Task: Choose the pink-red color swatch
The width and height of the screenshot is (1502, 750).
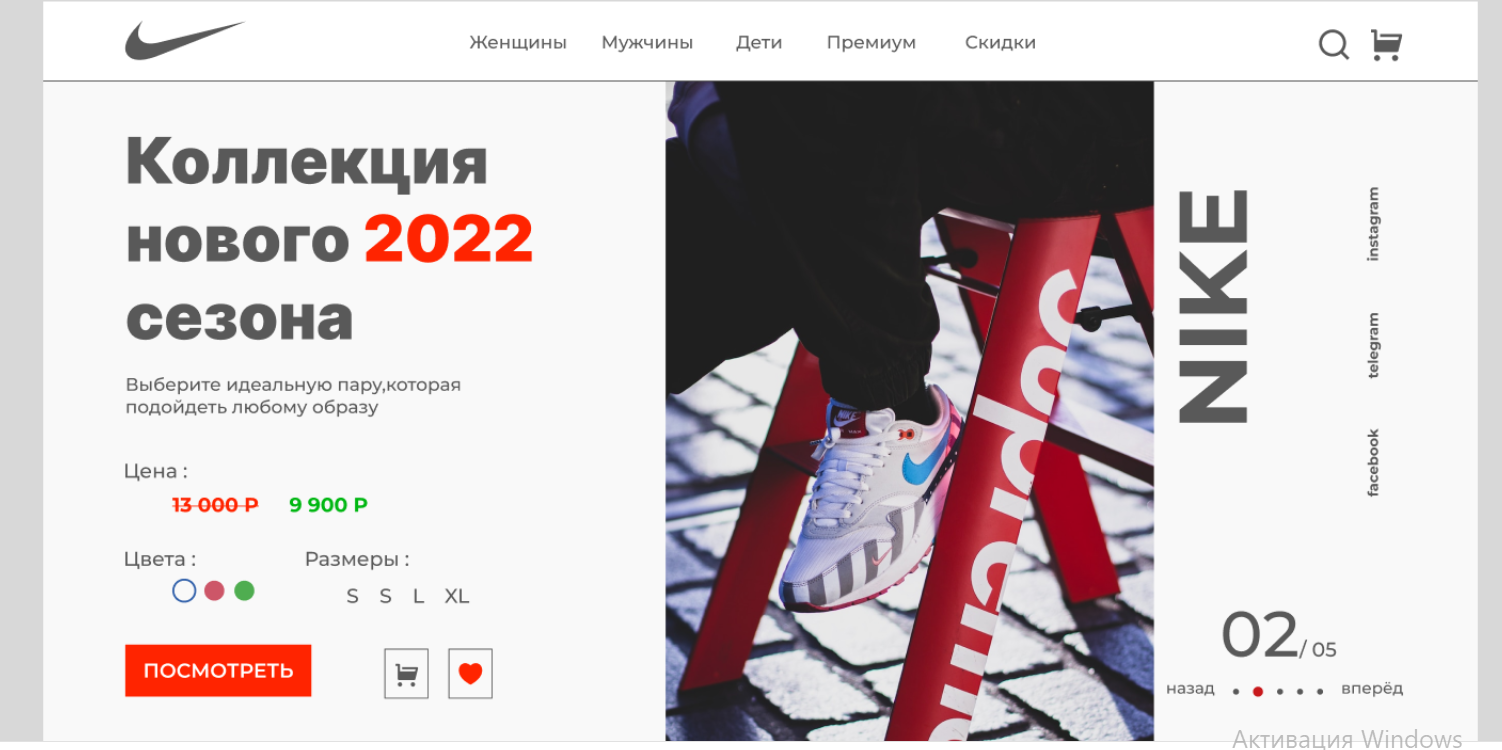Action: pos(214,590)
